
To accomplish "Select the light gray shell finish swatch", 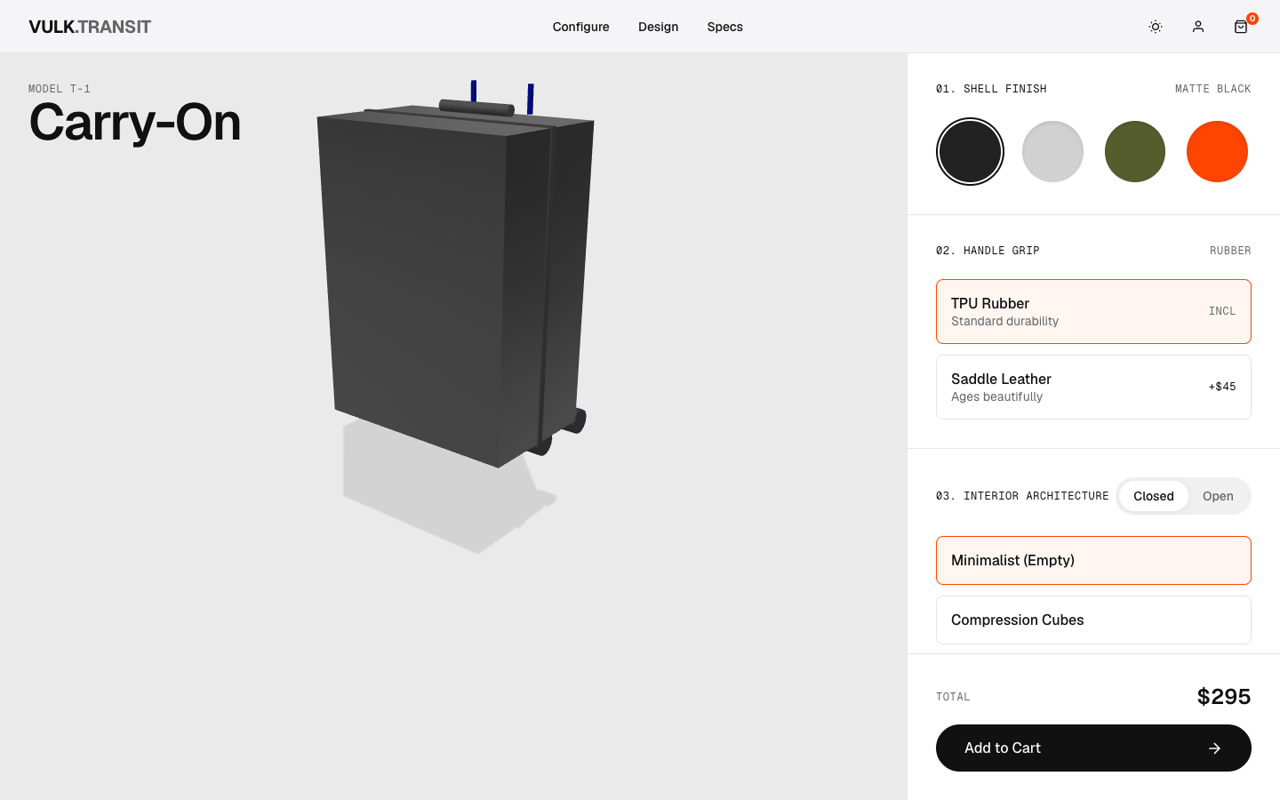I will (1053, 152).
